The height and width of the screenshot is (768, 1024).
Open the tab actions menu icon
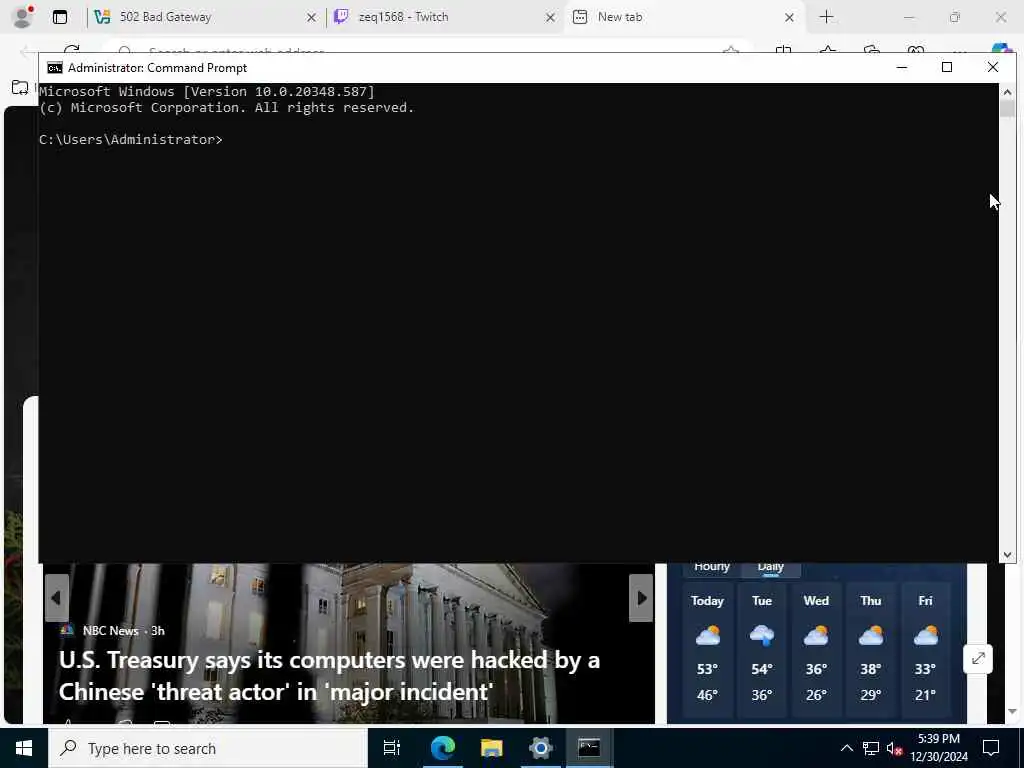point(60,18)
